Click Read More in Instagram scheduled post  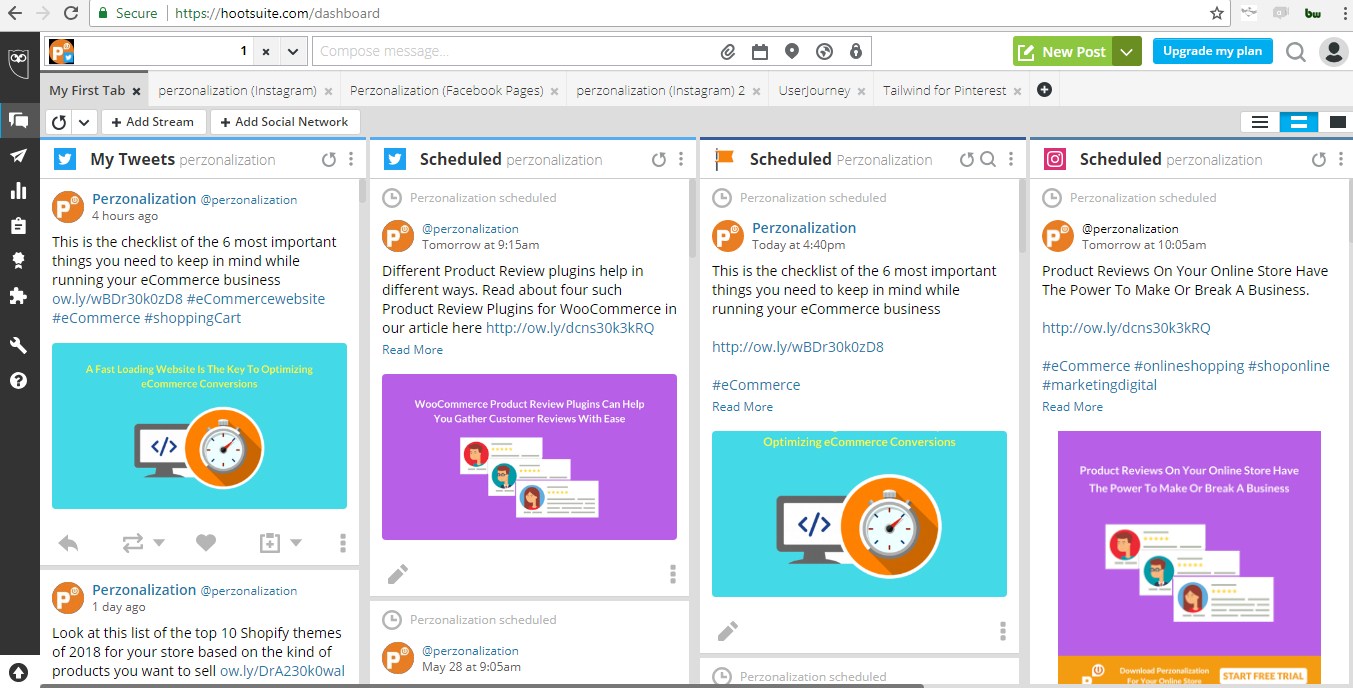click(x=1072, y=407)
